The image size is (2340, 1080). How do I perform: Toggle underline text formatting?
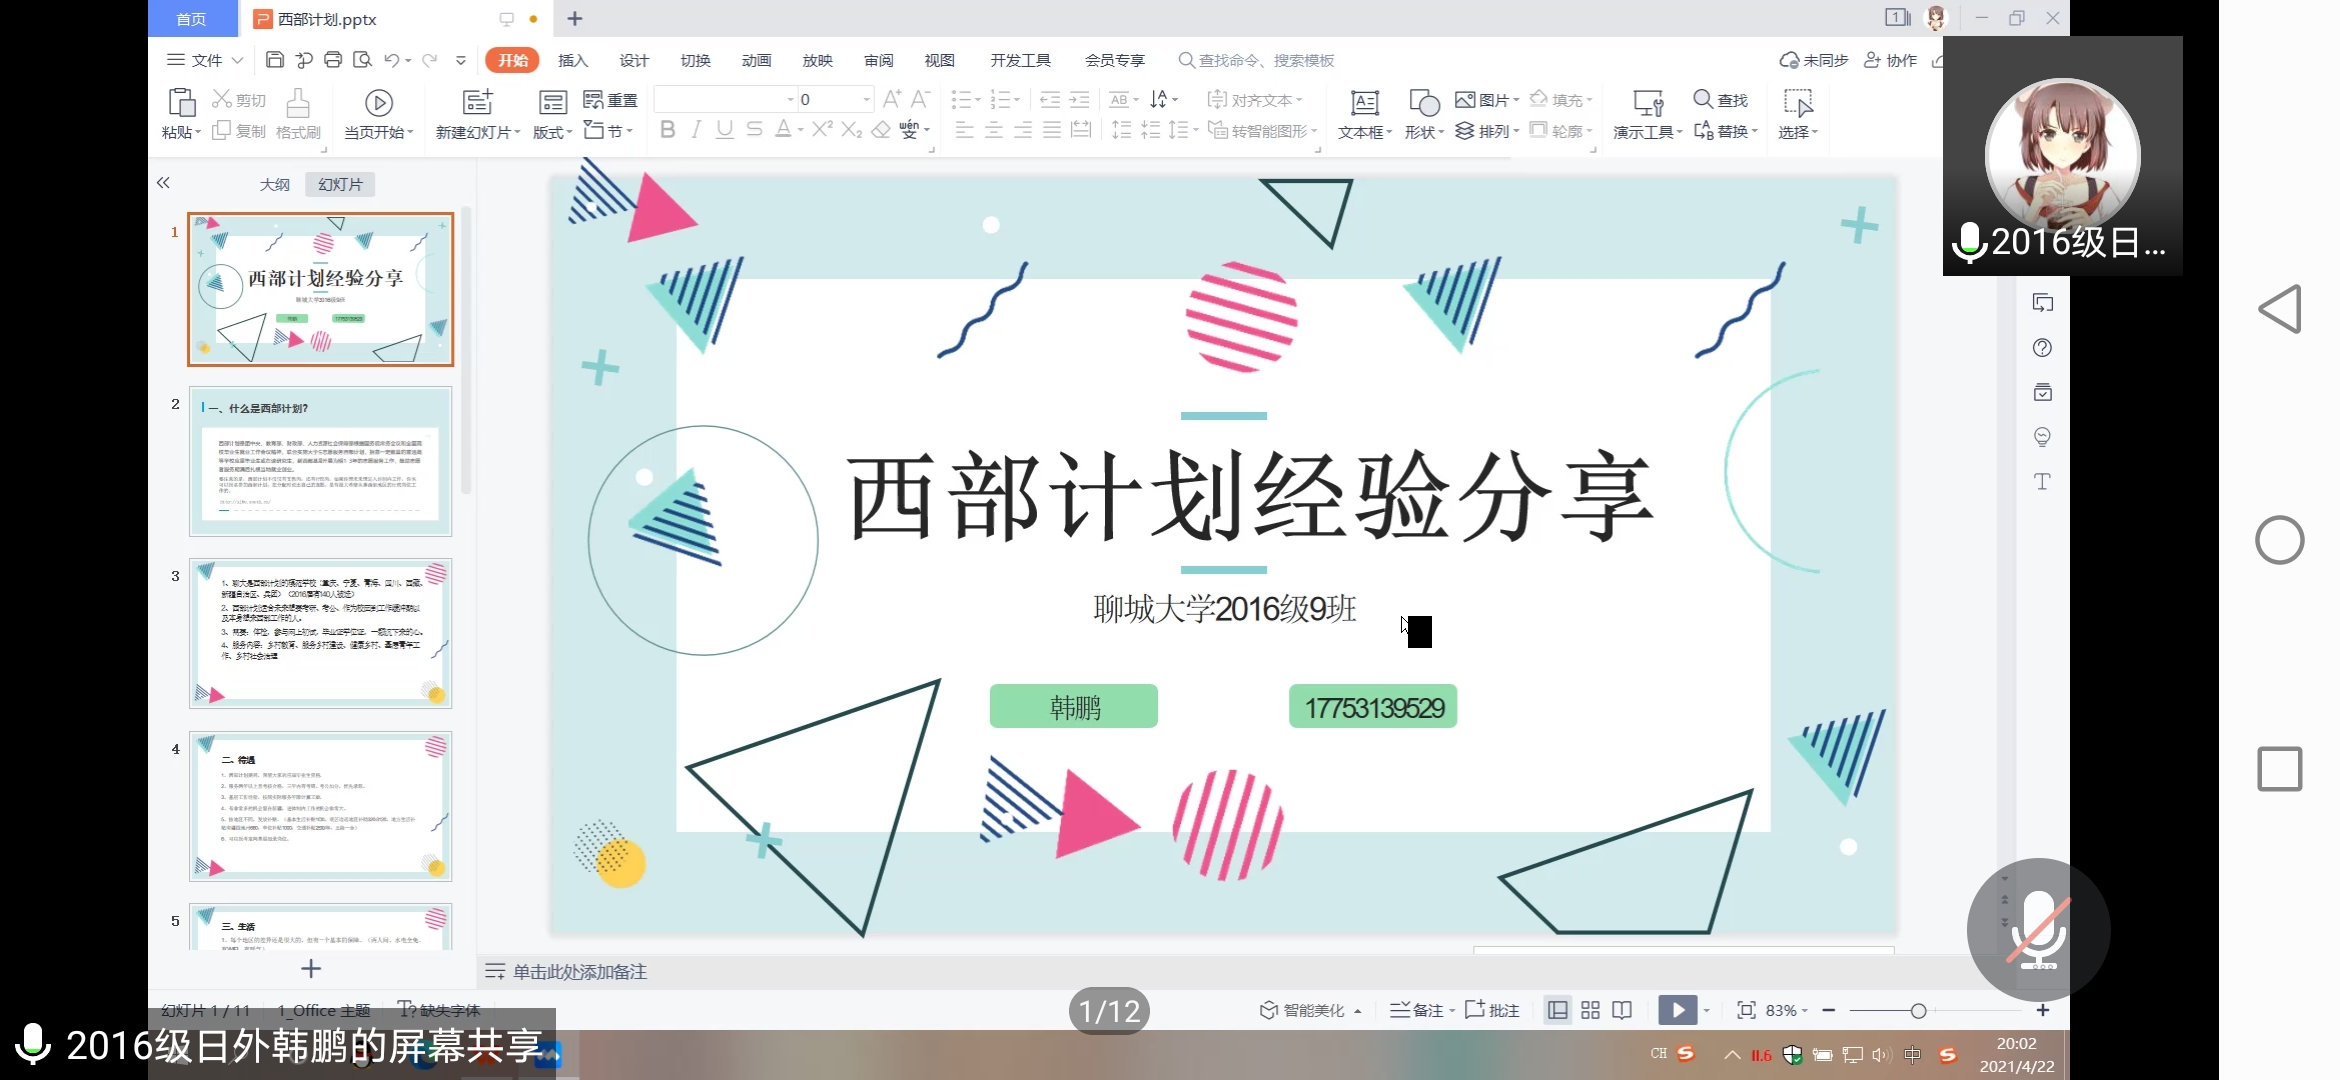pos(724,130)
